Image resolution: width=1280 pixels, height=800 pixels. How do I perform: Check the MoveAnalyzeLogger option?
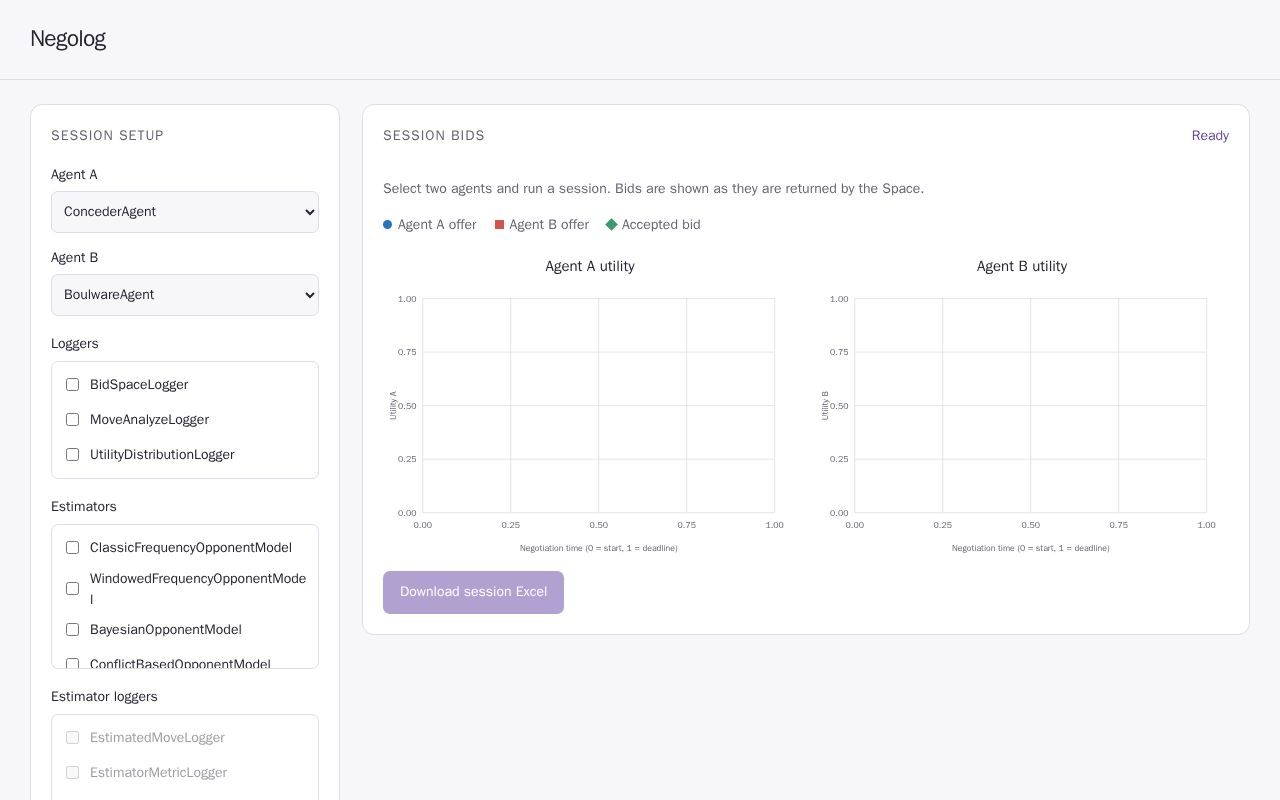pyautogui.click(x=72, y=420)
